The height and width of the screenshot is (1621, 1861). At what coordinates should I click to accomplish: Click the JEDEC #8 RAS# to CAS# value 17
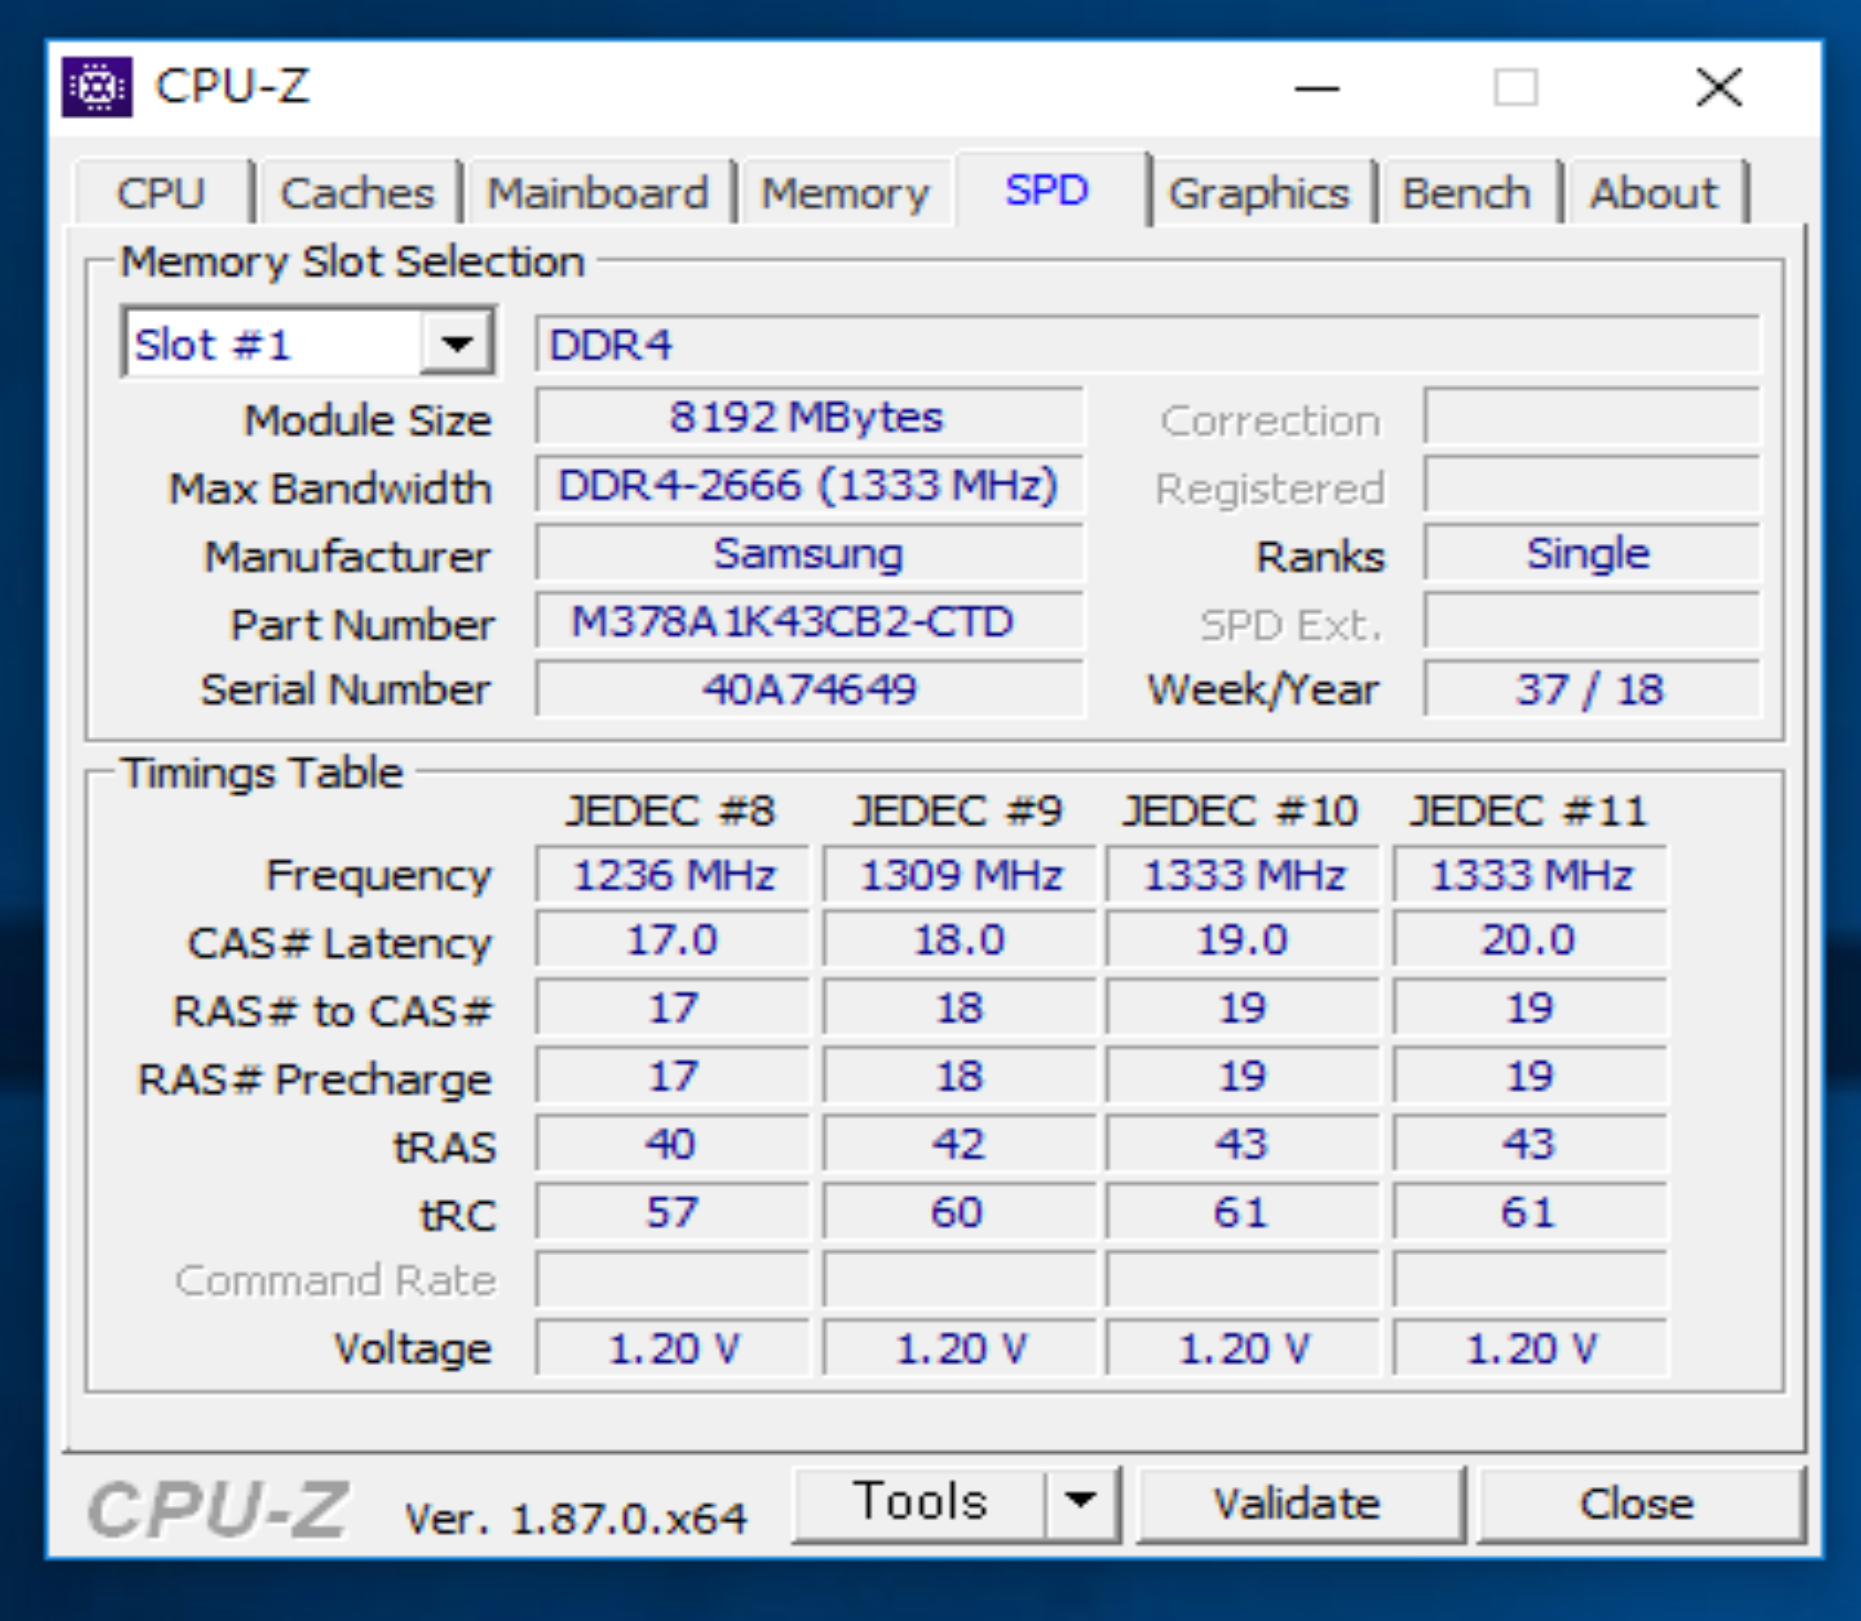[672, 1008]
